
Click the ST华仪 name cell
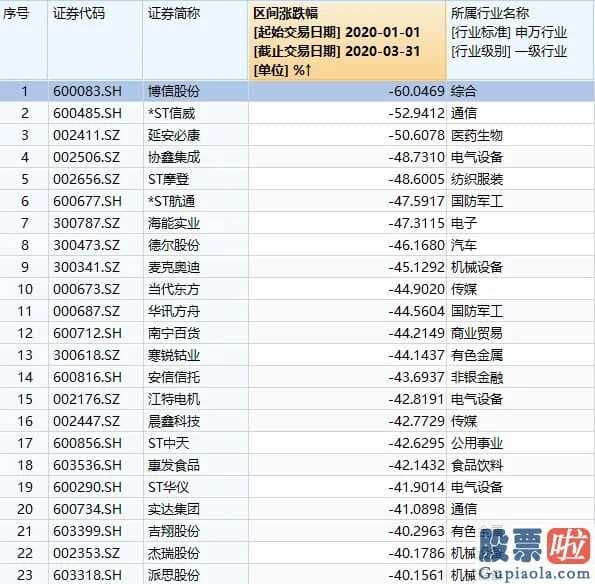pos(168,488)
